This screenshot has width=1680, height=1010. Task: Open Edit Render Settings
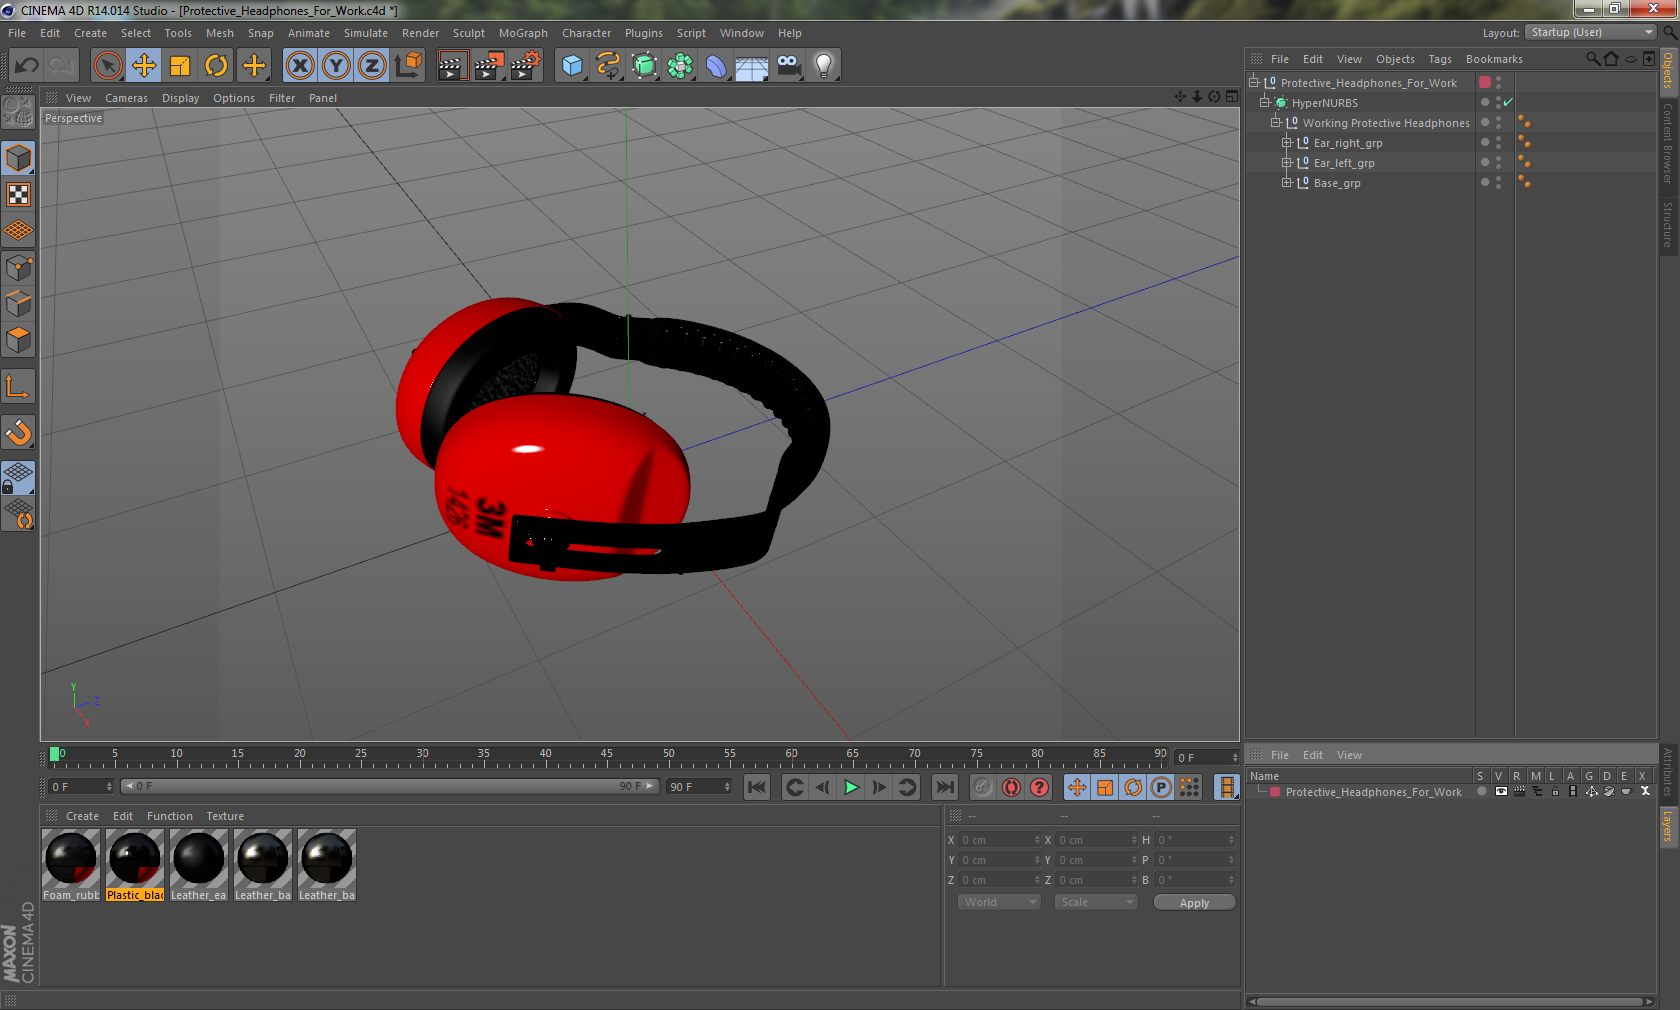525,66
